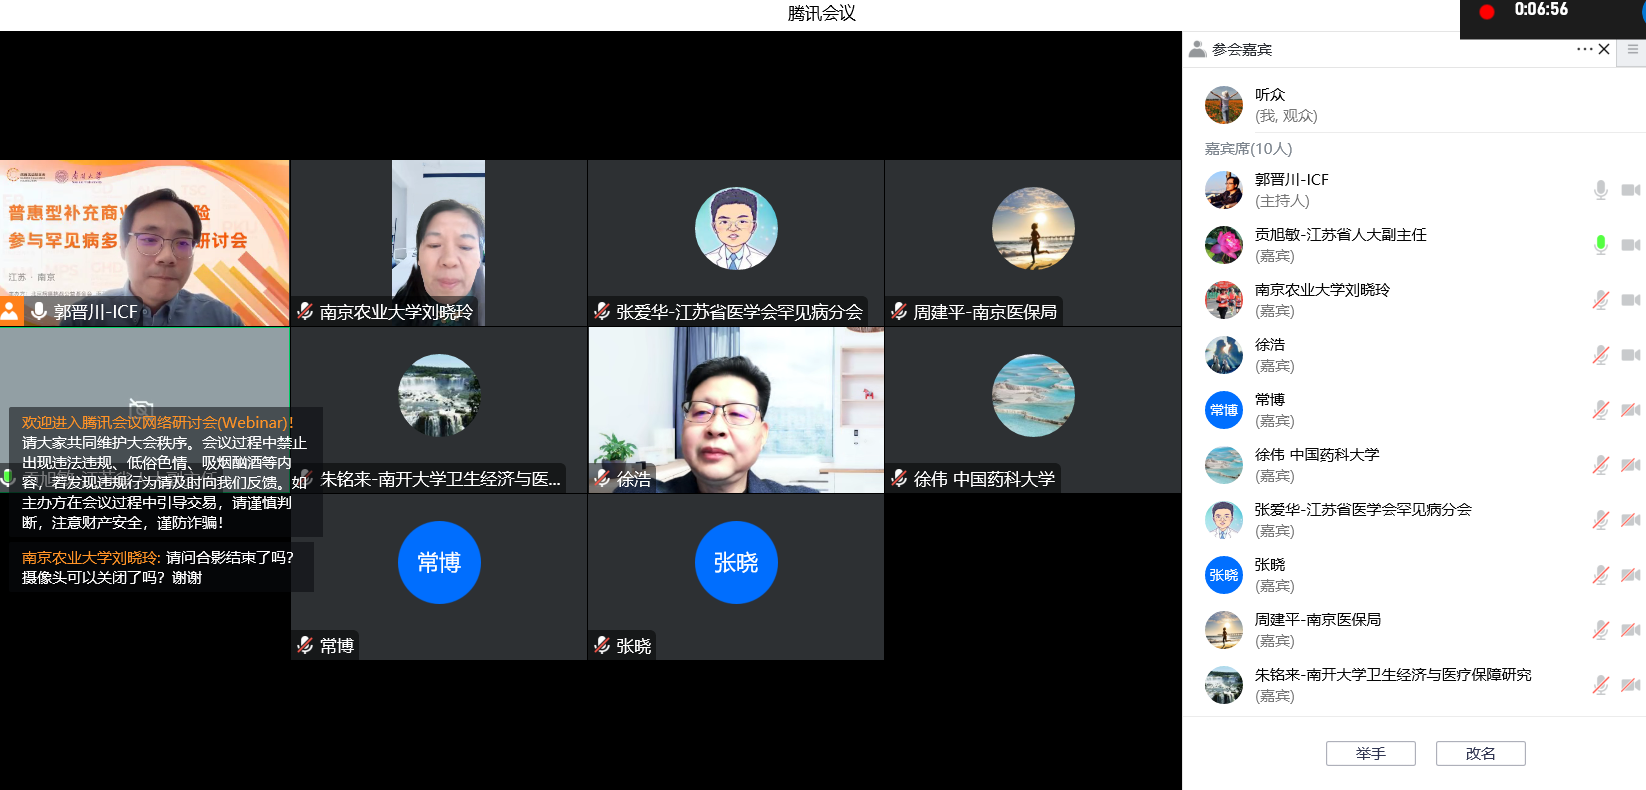
Task: Click the blue 常博 avatar circle in grid
Action: (x=439, y=562)
